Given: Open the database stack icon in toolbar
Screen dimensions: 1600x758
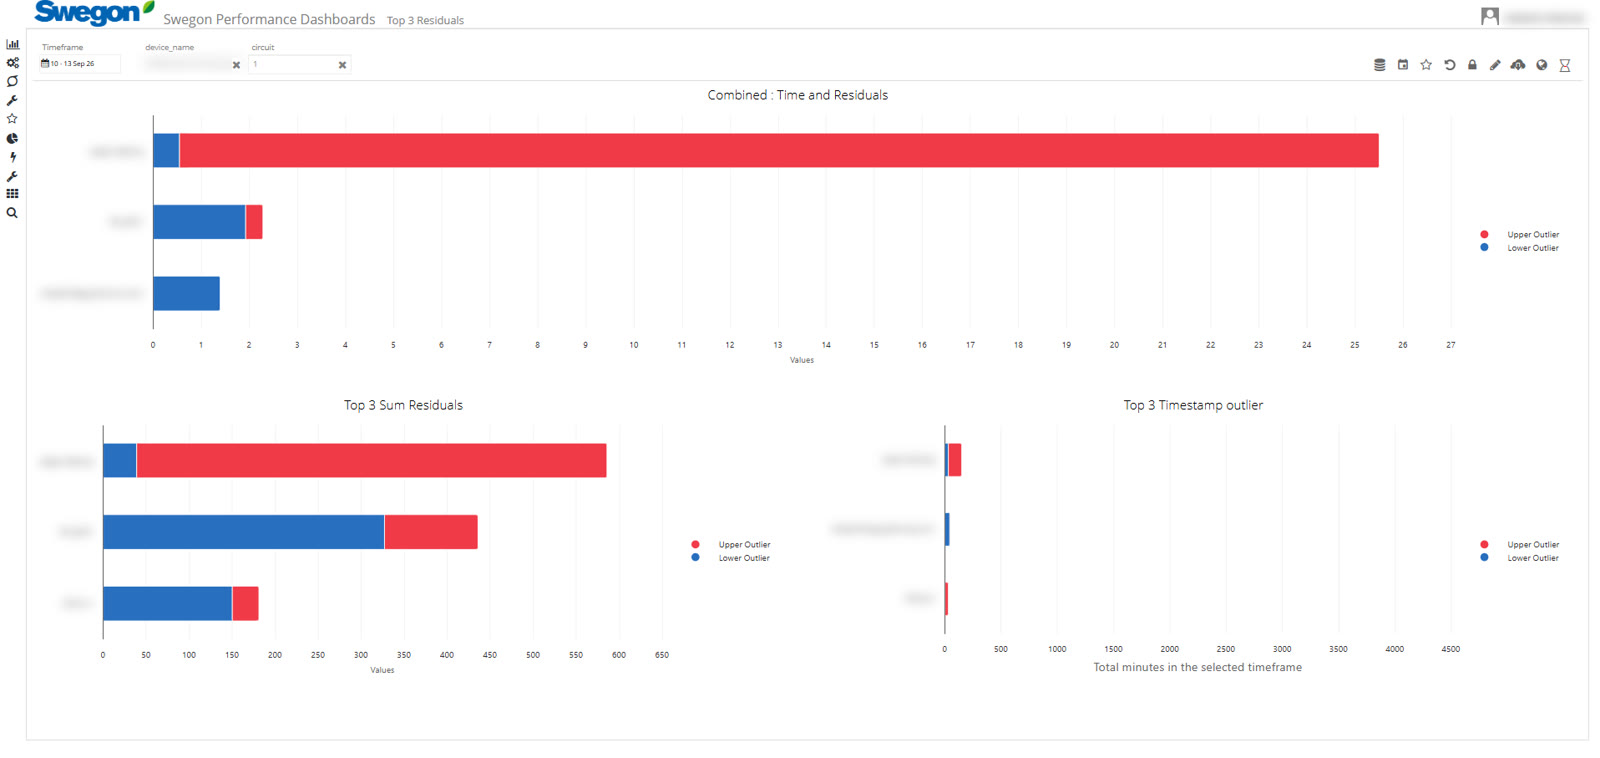Looking at the screenshot, I should (x=1379, y=65).
